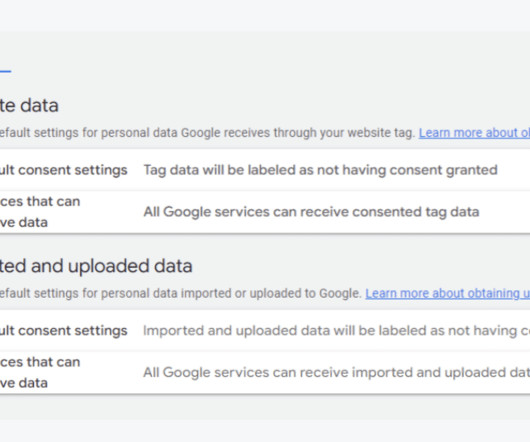Click description mentioning 'imported or uploaded to Google'

tap(181, 293)
